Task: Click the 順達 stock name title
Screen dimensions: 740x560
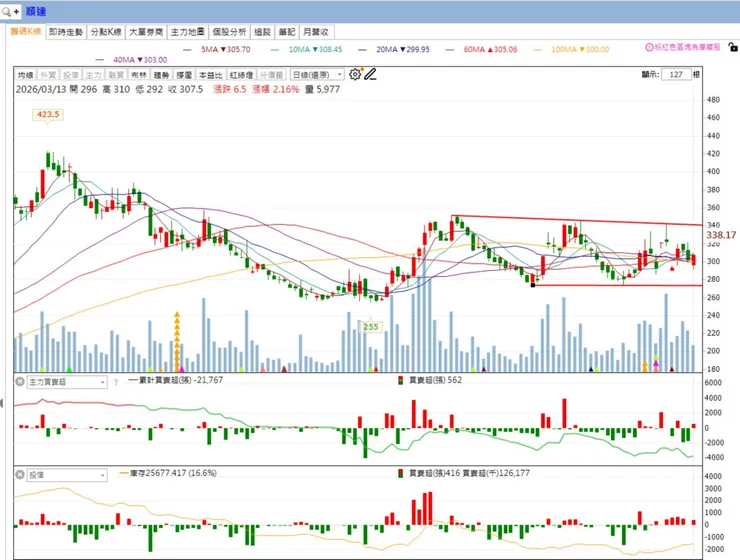Action: [35, 11]
